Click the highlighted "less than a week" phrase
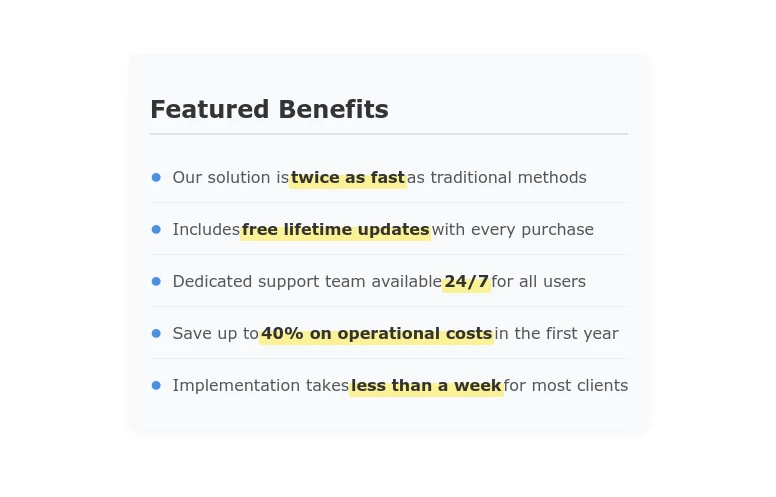 click(x=426, y=386)
